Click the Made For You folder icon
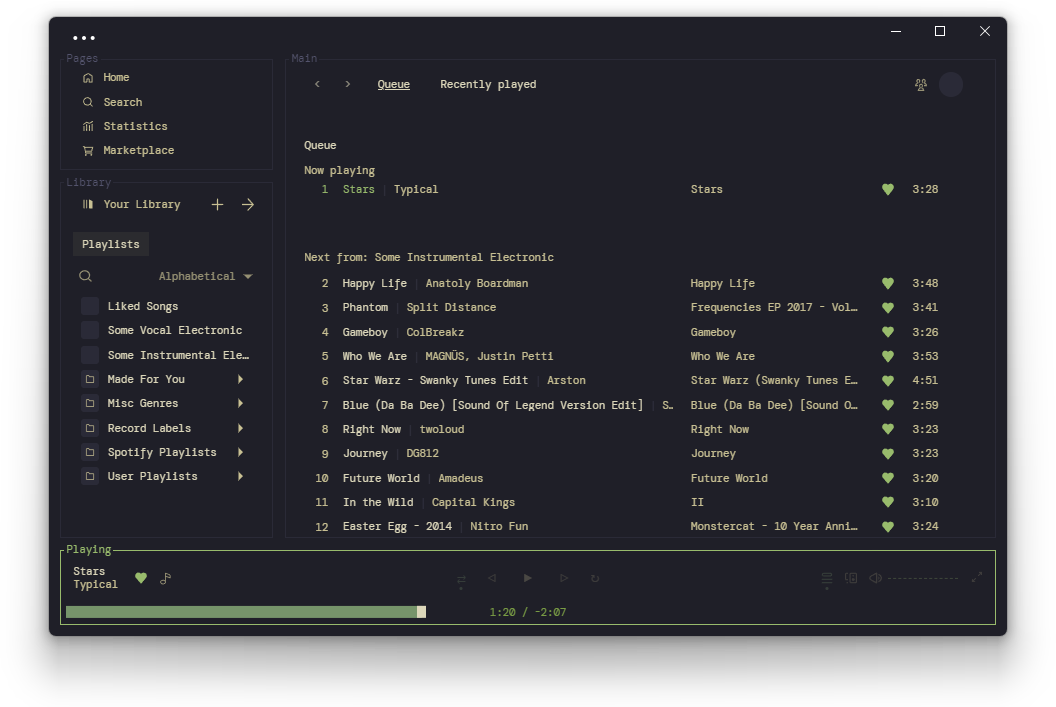Image resolution: width=1056 pixels, height=707 pixels. tap(90, 379)
